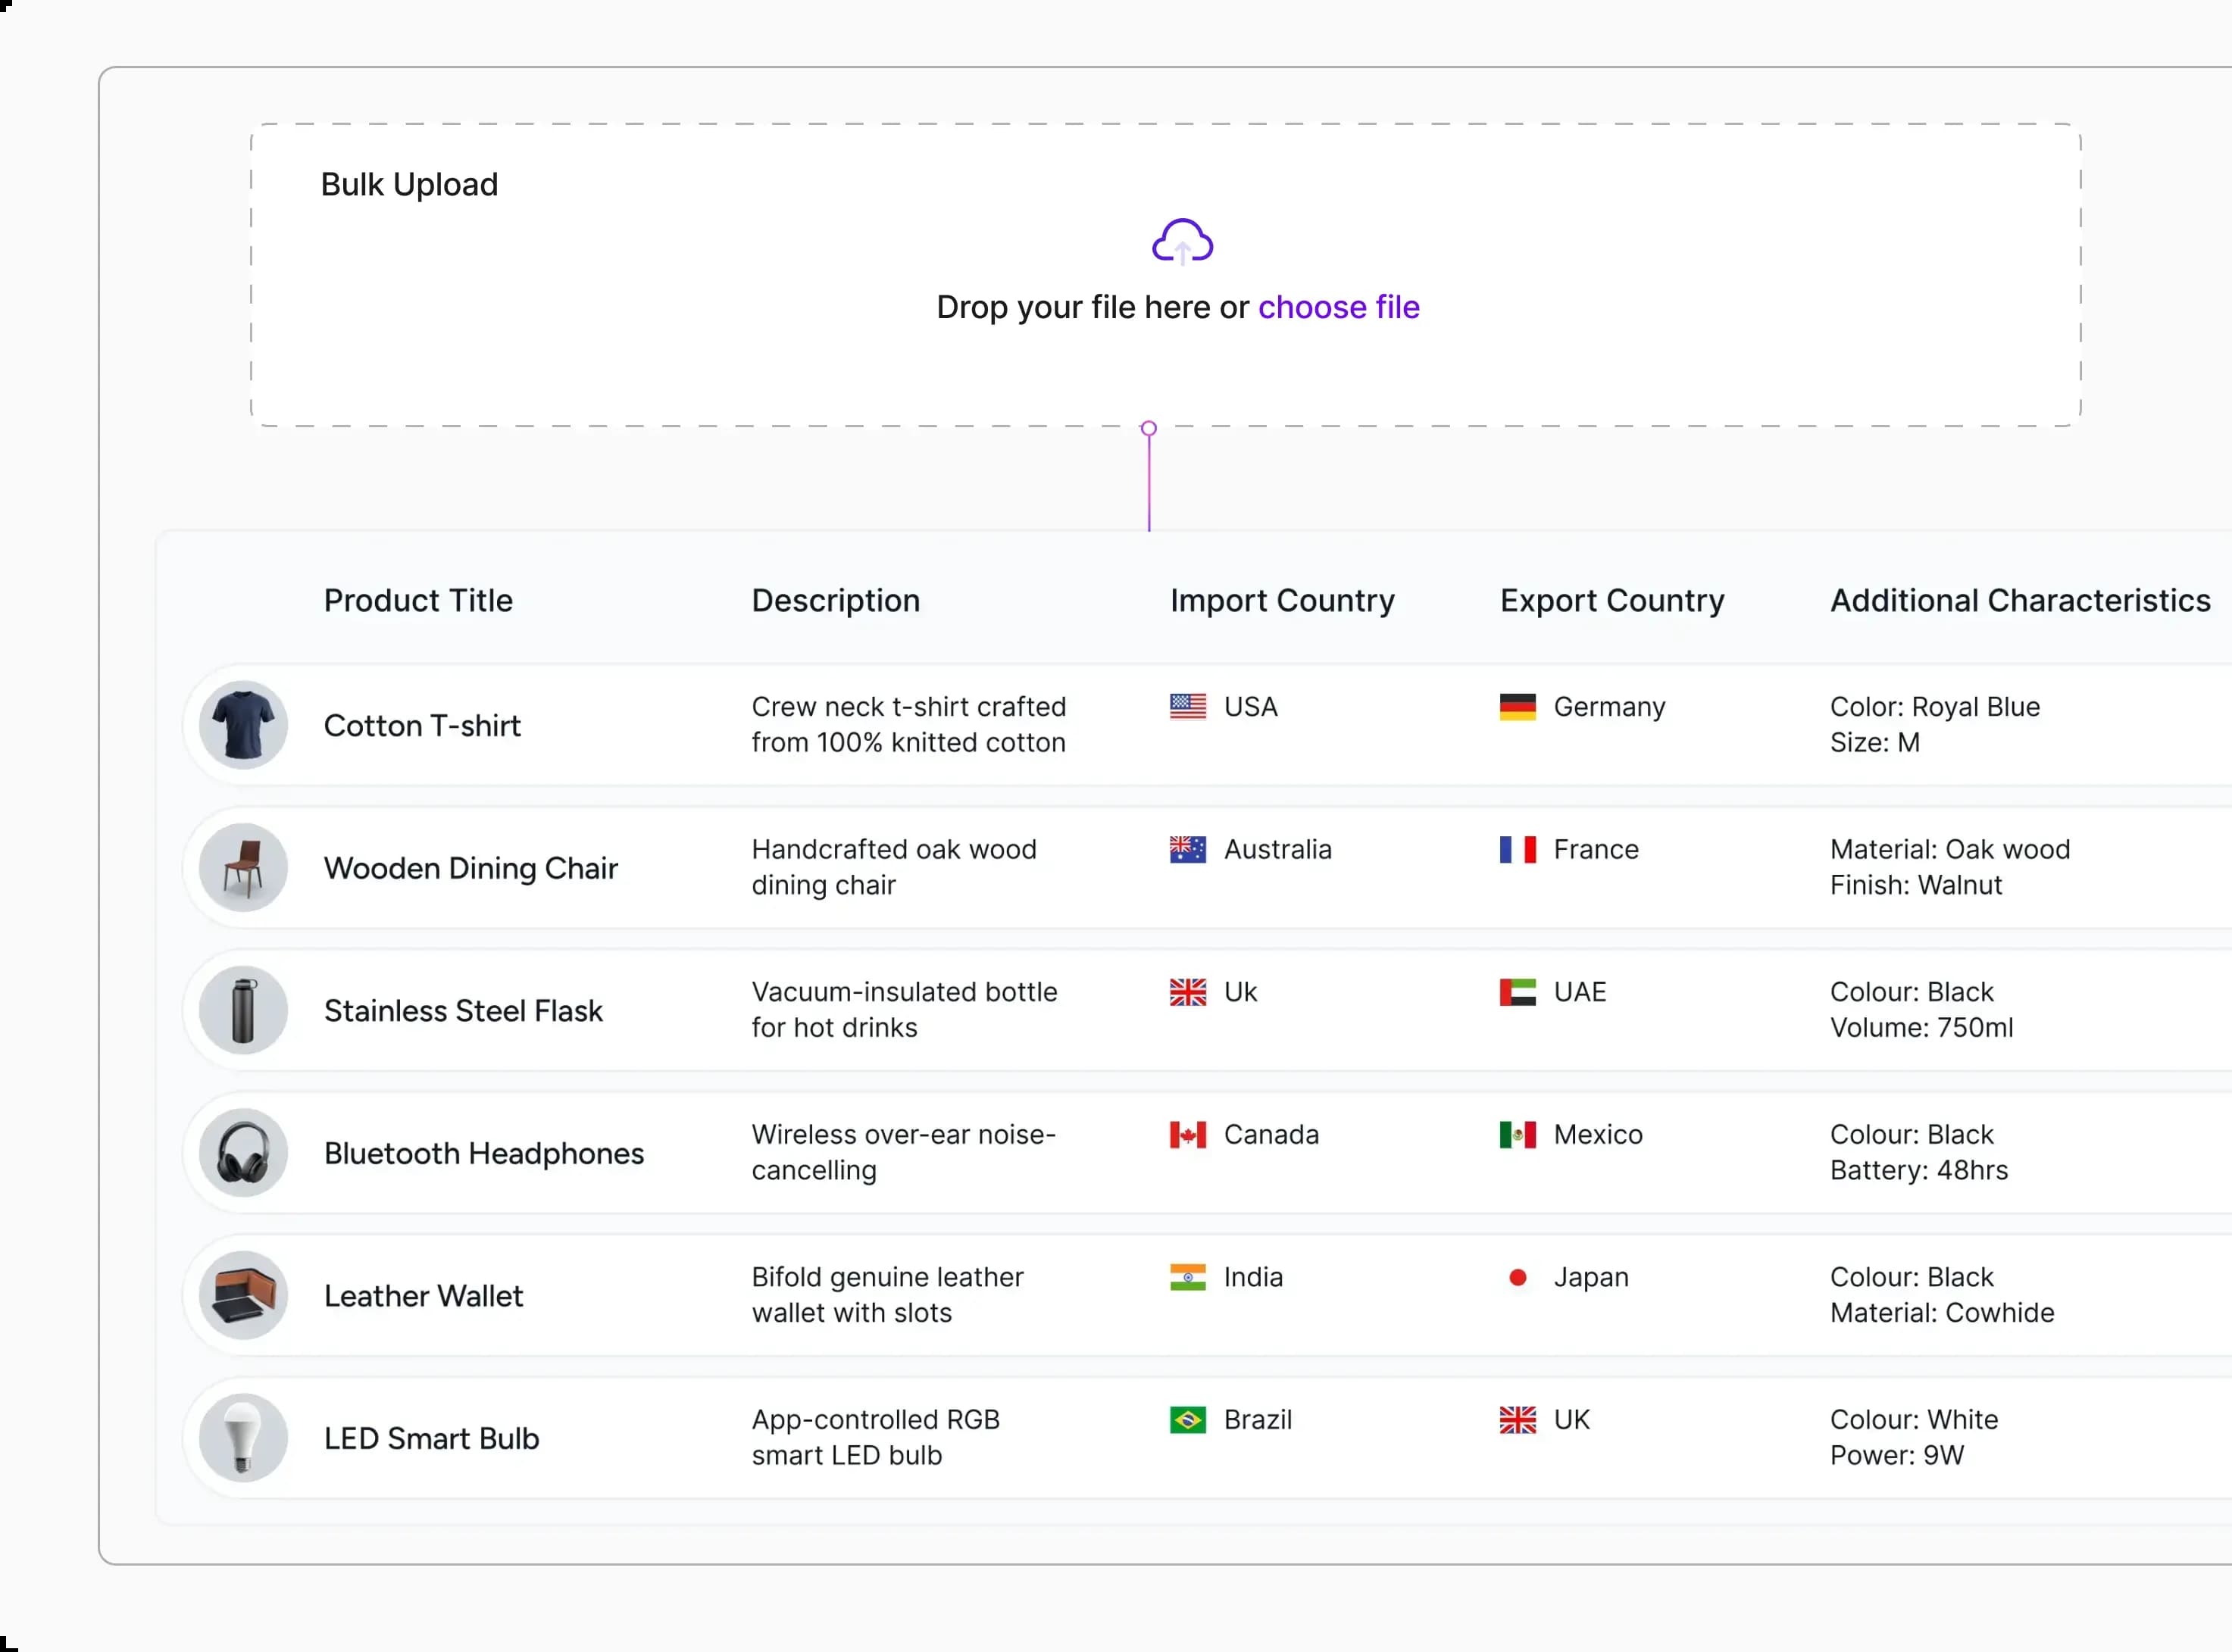
Task: Click the choose file link
Action: tap(1338, 307)
